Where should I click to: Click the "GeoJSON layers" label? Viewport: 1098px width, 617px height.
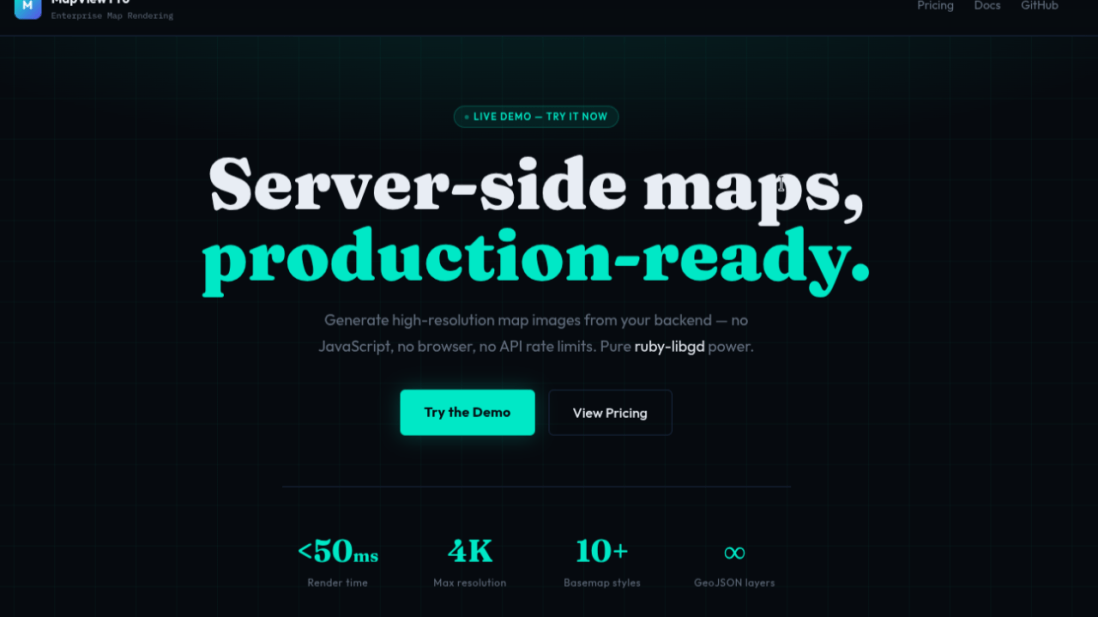(x=734, y=583)
